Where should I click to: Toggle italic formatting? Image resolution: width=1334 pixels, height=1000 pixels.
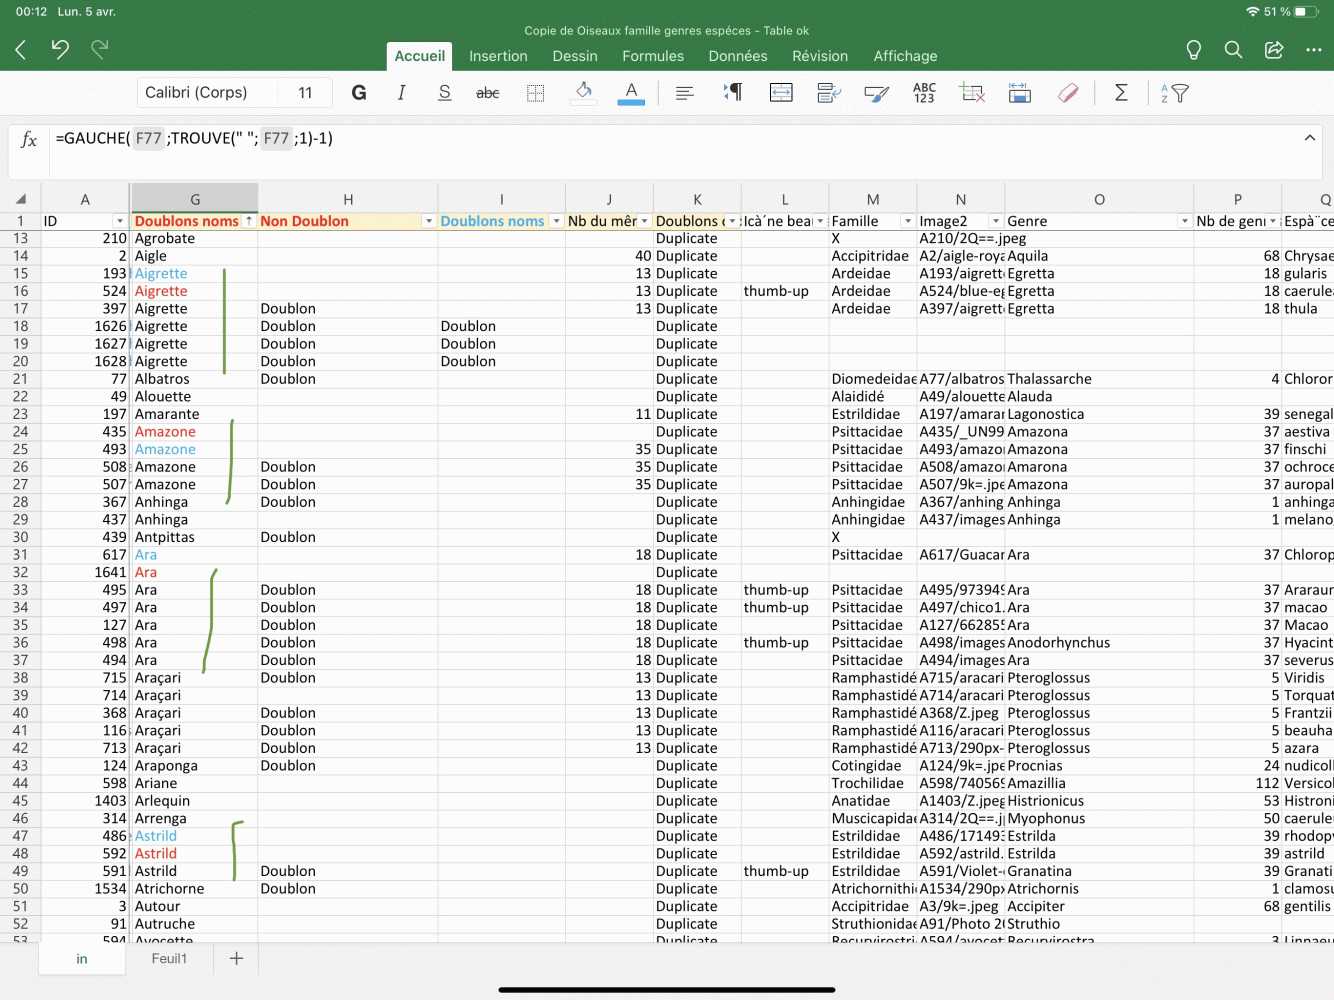(401, 93)
